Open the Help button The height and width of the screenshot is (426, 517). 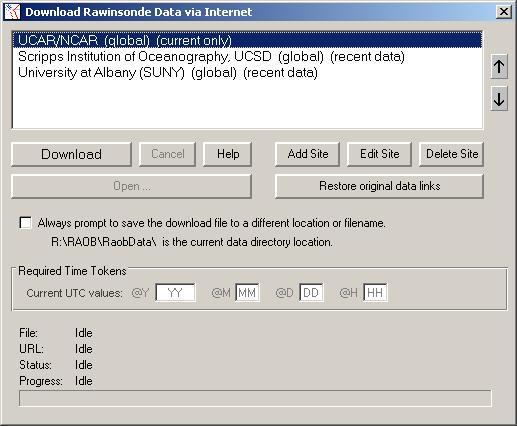coord(227,154)
